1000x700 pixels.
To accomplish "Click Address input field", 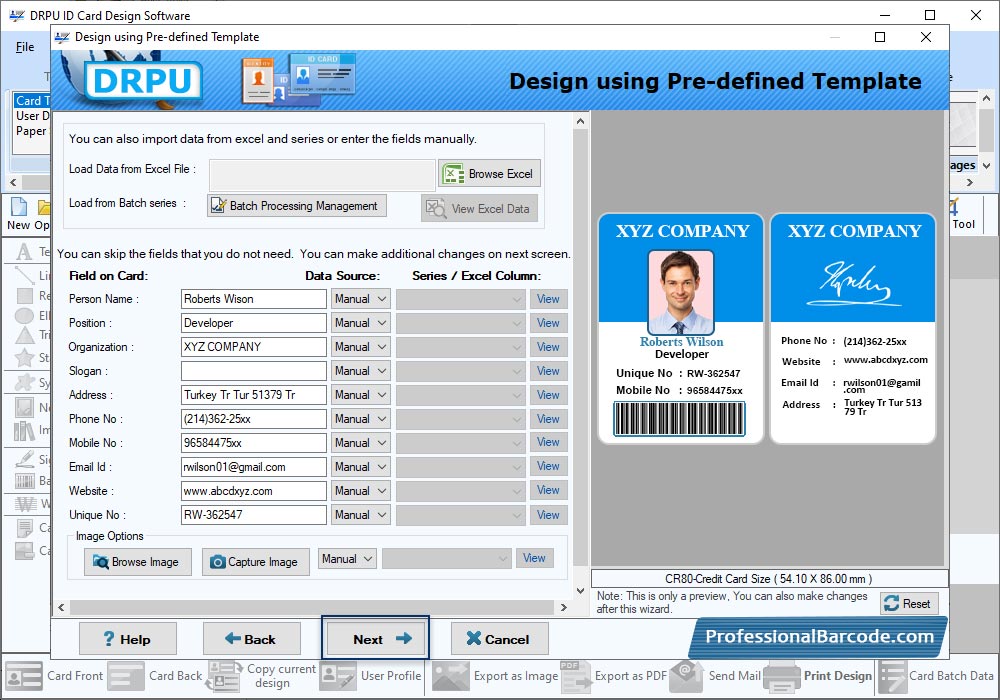I will pos(253,395).
